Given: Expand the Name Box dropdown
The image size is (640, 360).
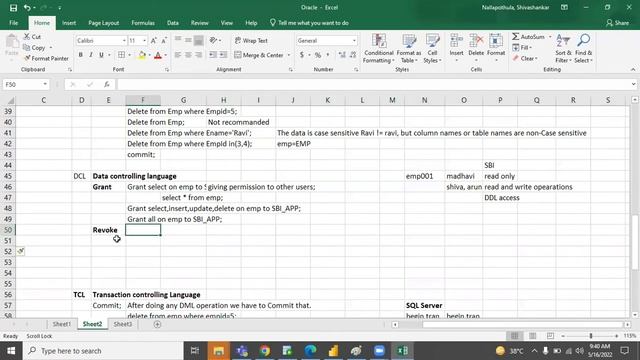Looking at the screenshot, I should click(x=45, y=84).
